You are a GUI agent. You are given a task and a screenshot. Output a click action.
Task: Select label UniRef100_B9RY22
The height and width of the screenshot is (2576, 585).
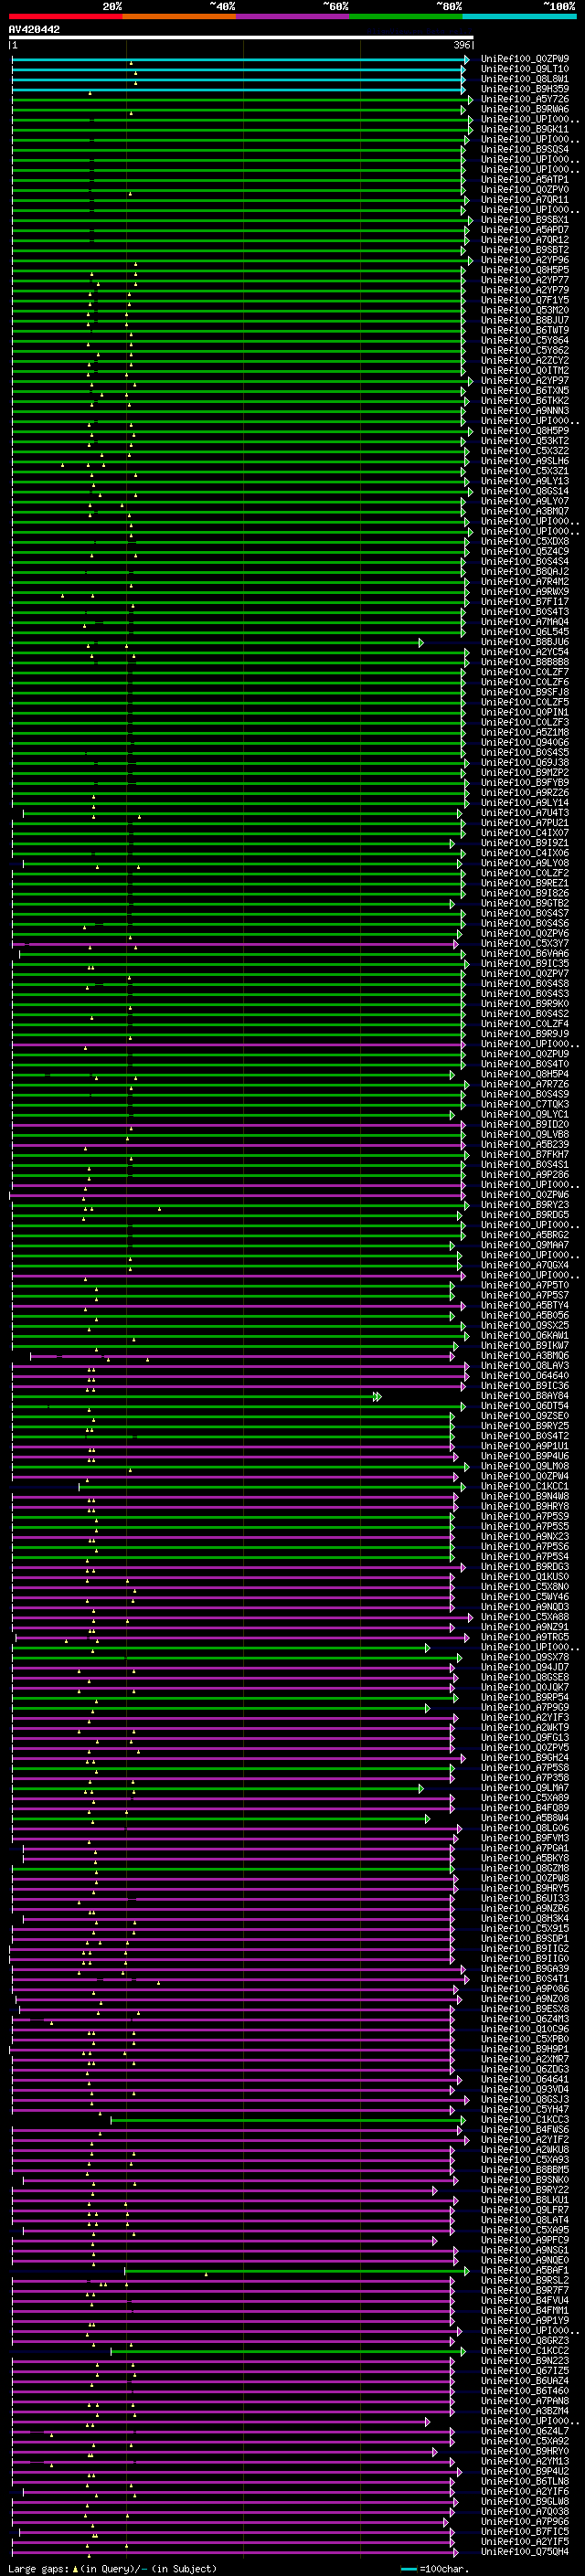click(x=524, y=2190)
